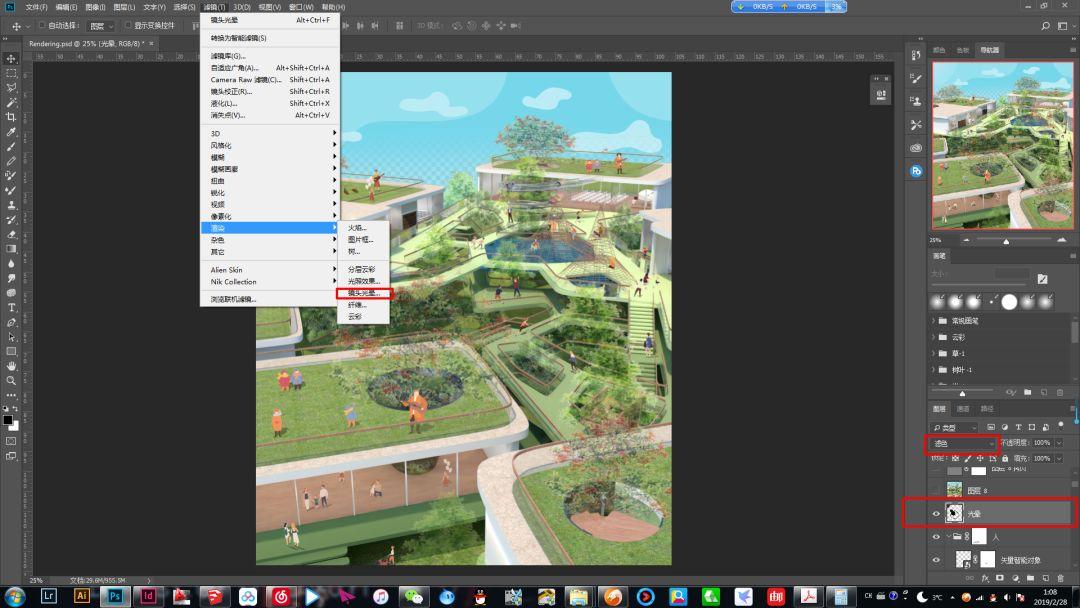Delete the selected layer with trash icon
The image size is (1080, 608).
[x=1061, y=578]
